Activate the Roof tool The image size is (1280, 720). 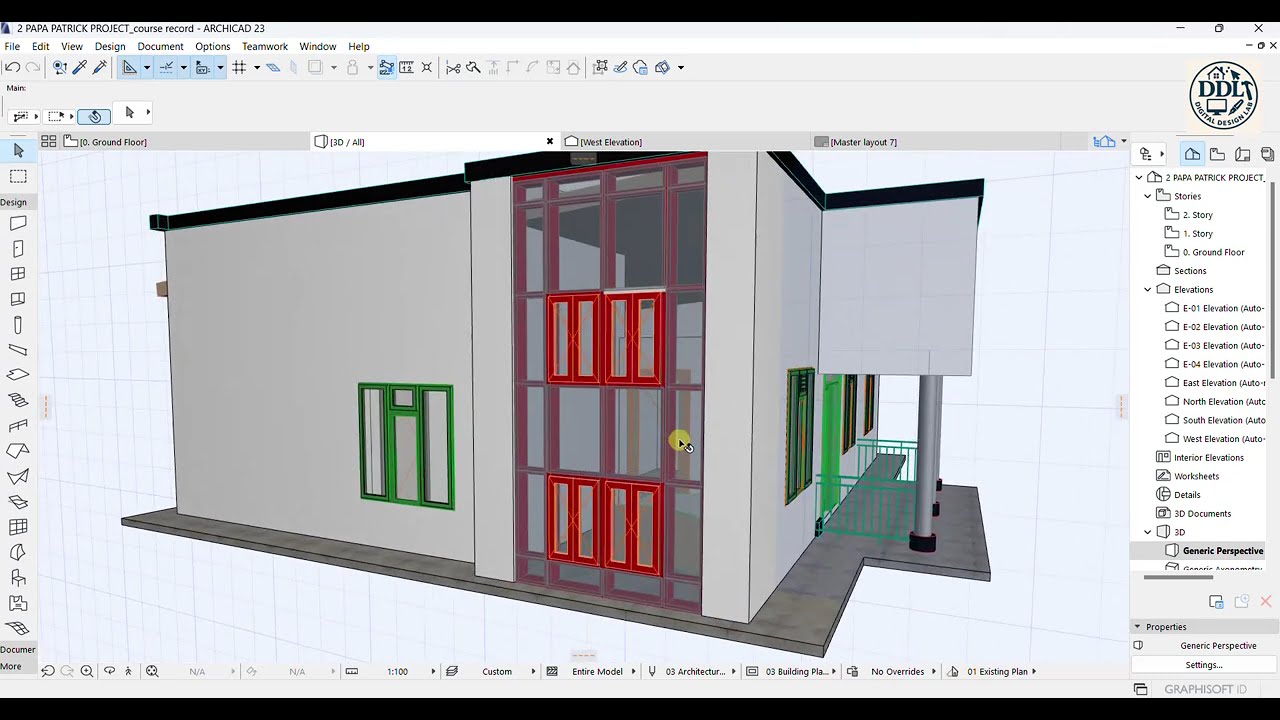[18, 451]
